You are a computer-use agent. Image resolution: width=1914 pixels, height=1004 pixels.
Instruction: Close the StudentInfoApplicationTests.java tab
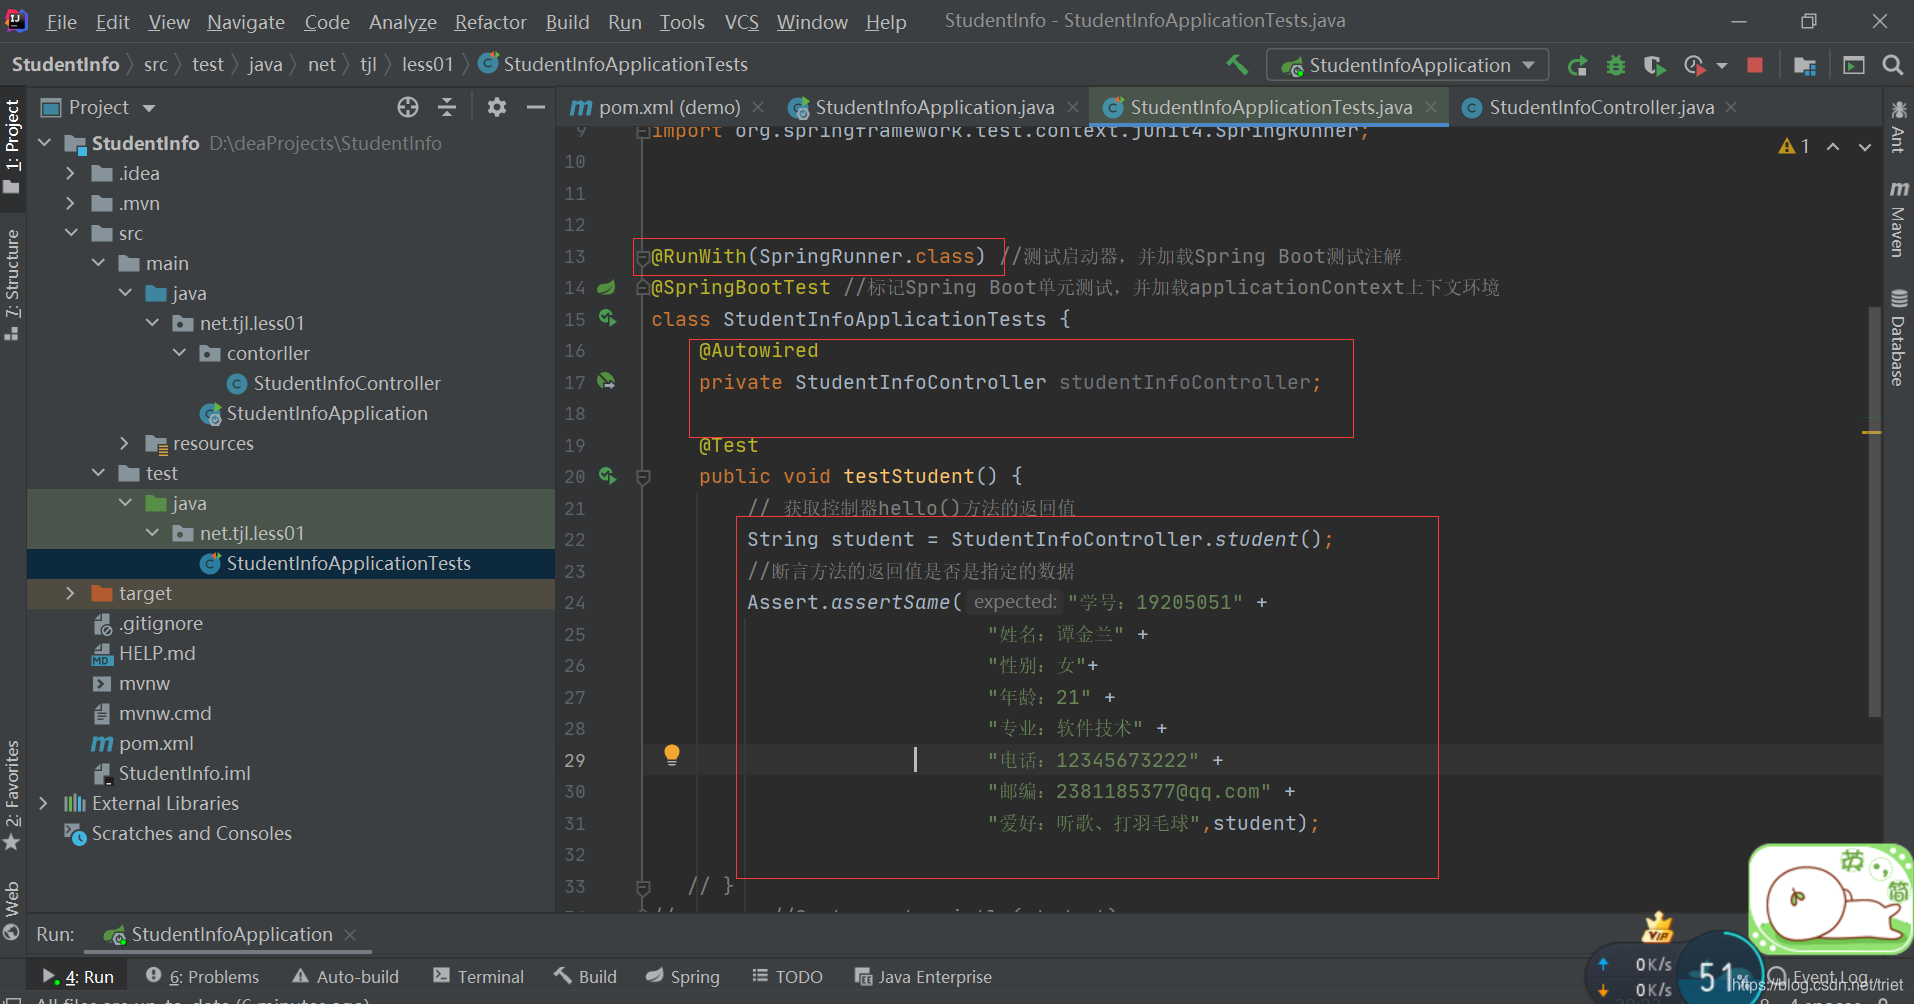click(1431, 107)
